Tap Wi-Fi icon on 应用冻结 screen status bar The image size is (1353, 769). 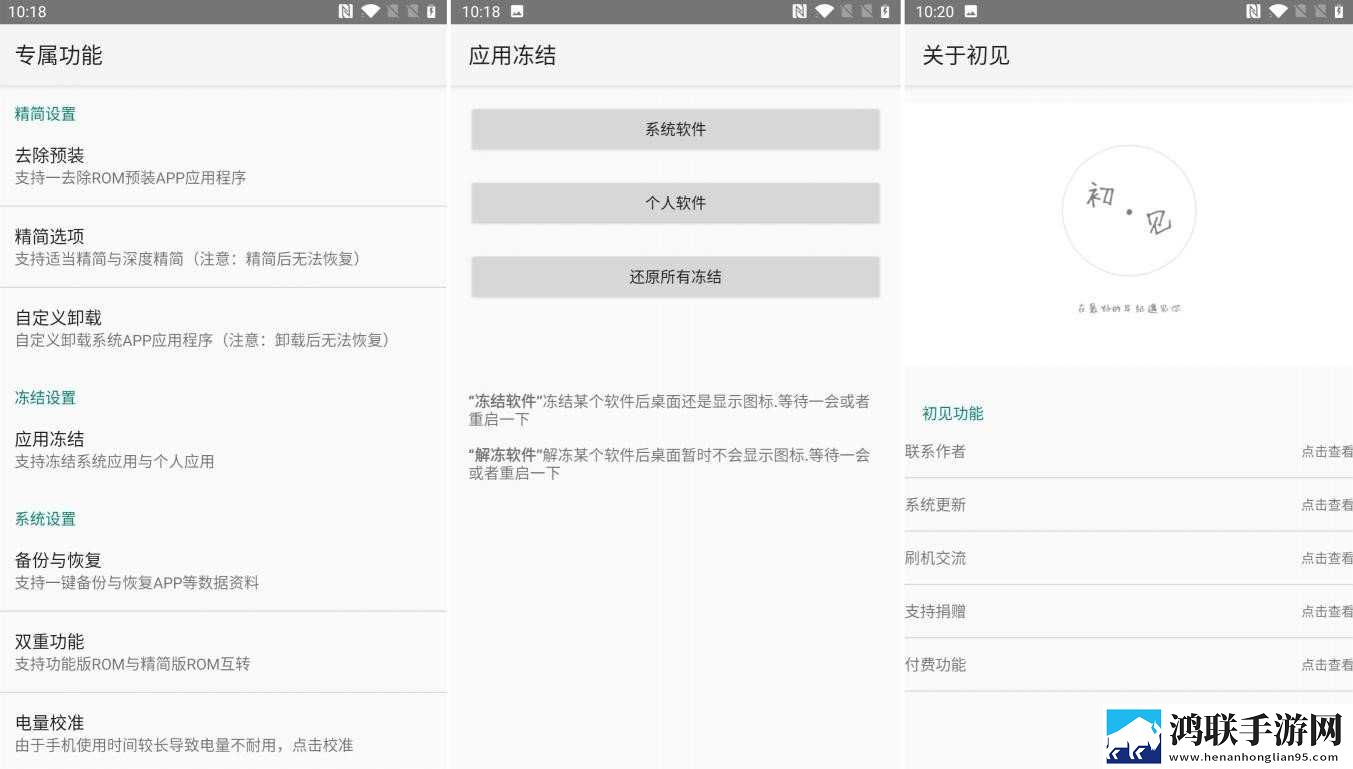click(824, 12)
